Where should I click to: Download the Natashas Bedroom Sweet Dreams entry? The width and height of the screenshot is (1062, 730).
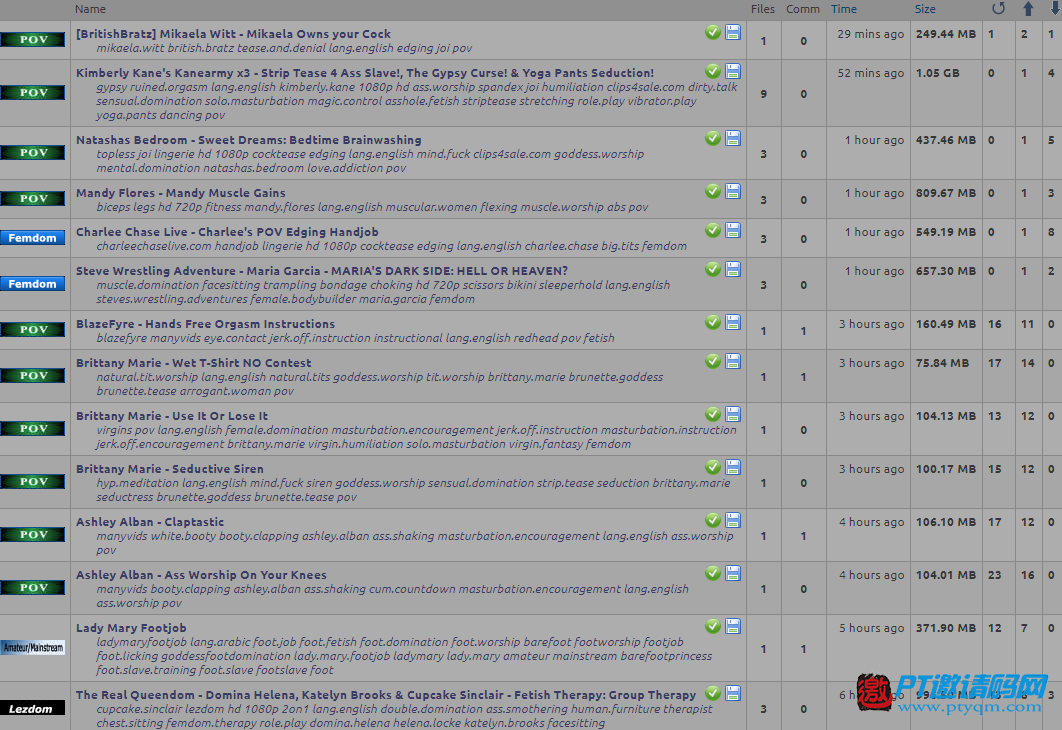tap(733, 138)
